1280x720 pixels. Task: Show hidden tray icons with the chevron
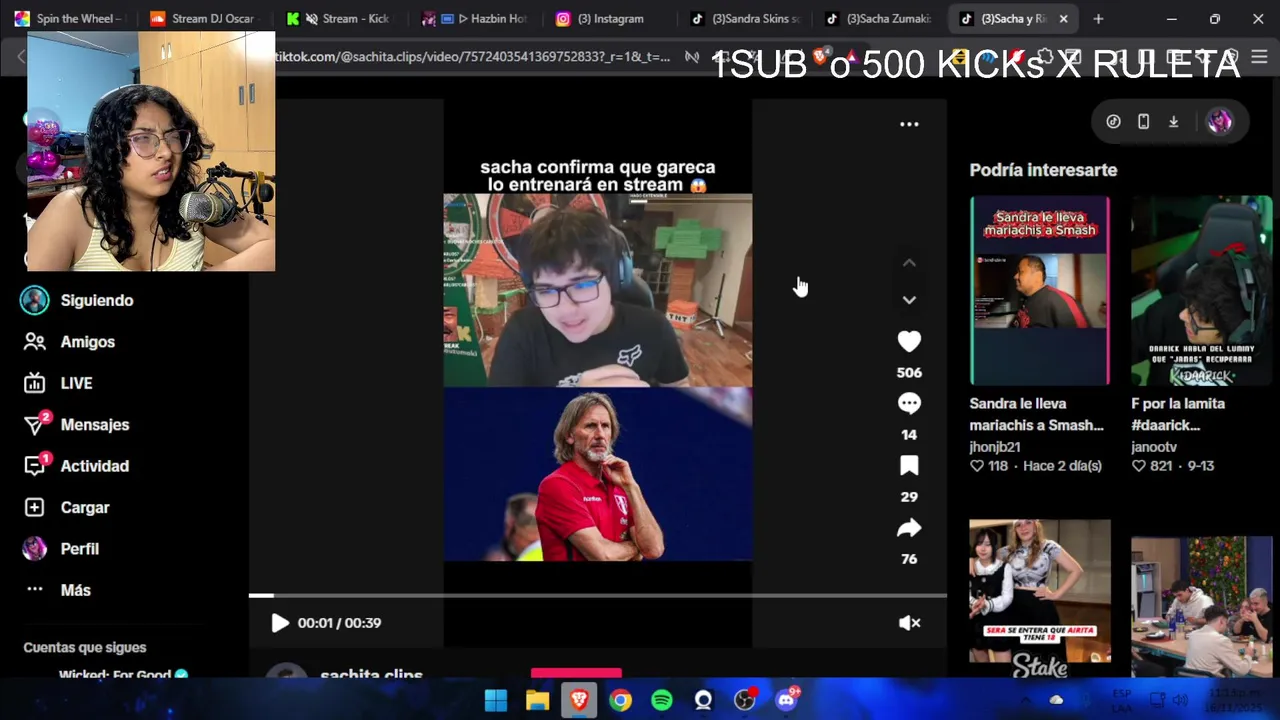tap(1025, 700)
